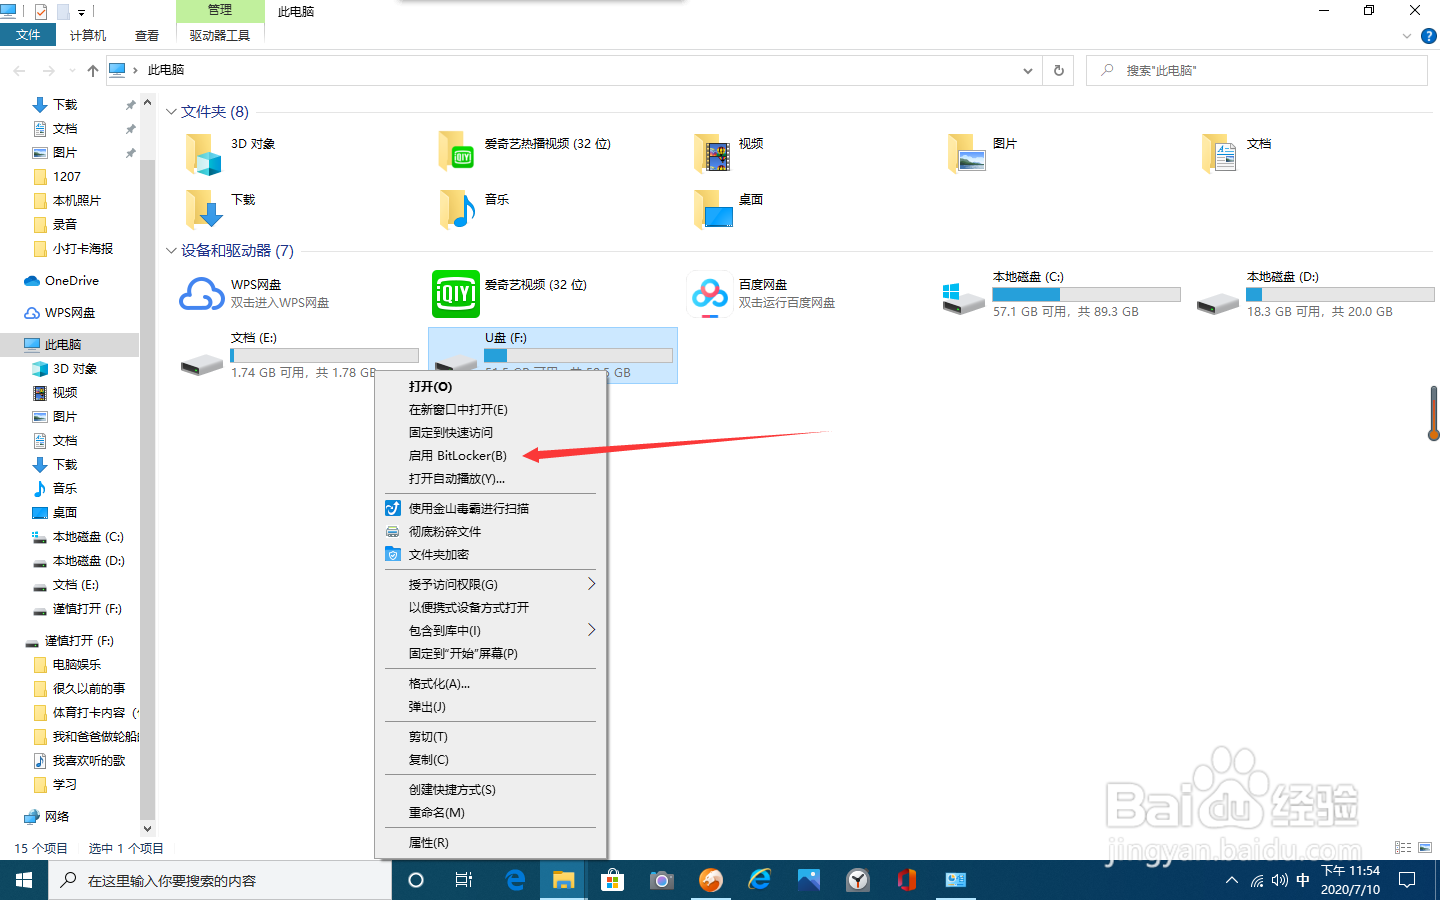This screenshot has height=900, width=1440.
Task: Open the 3D 对象 folder icon
Action: (203, 154)
